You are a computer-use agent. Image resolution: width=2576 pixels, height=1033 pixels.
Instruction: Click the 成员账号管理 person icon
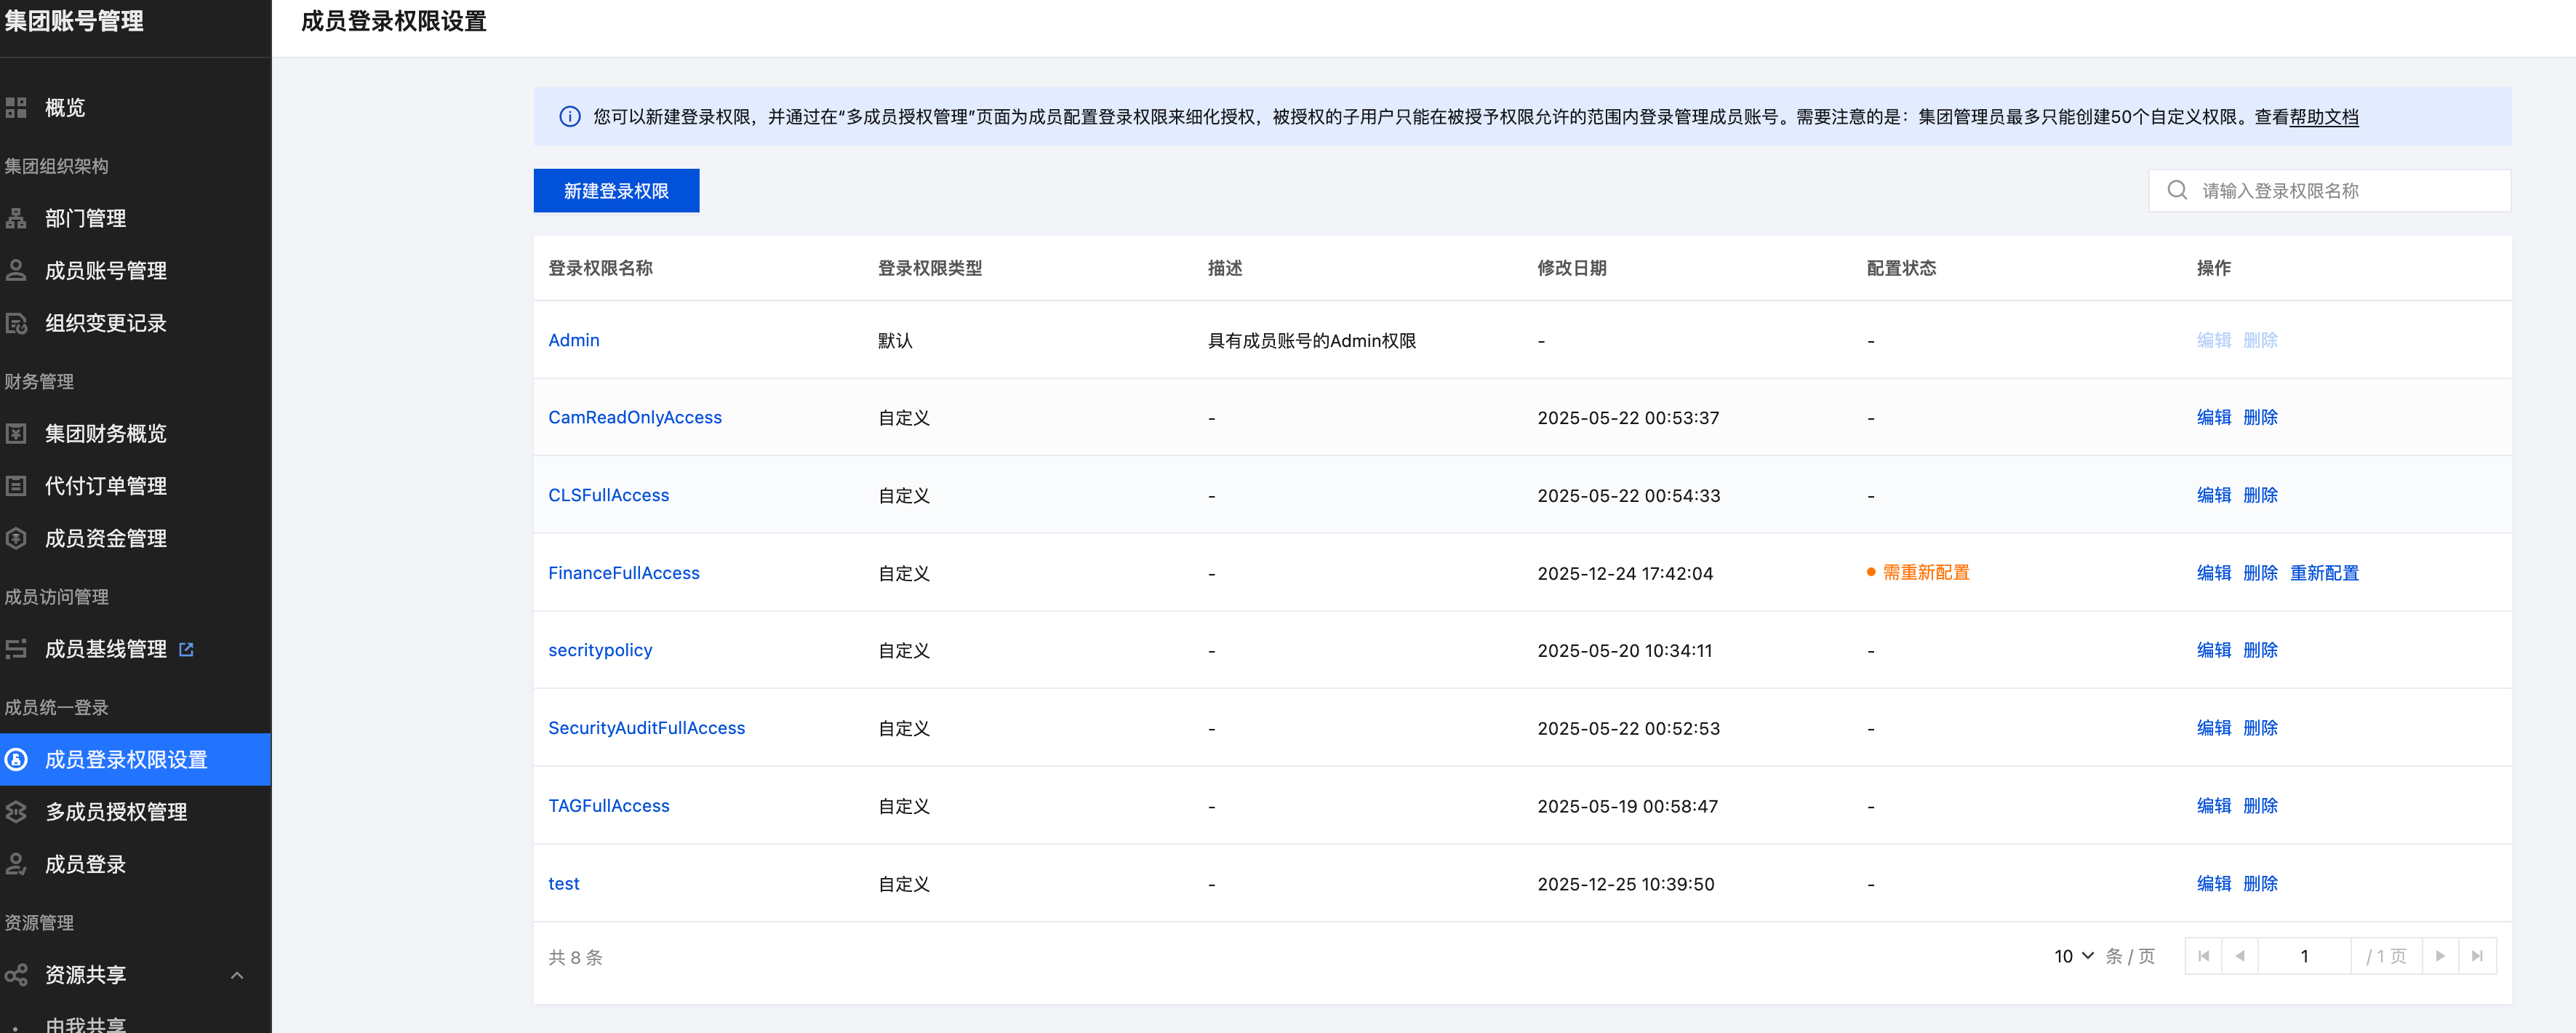tap(16, 270)
